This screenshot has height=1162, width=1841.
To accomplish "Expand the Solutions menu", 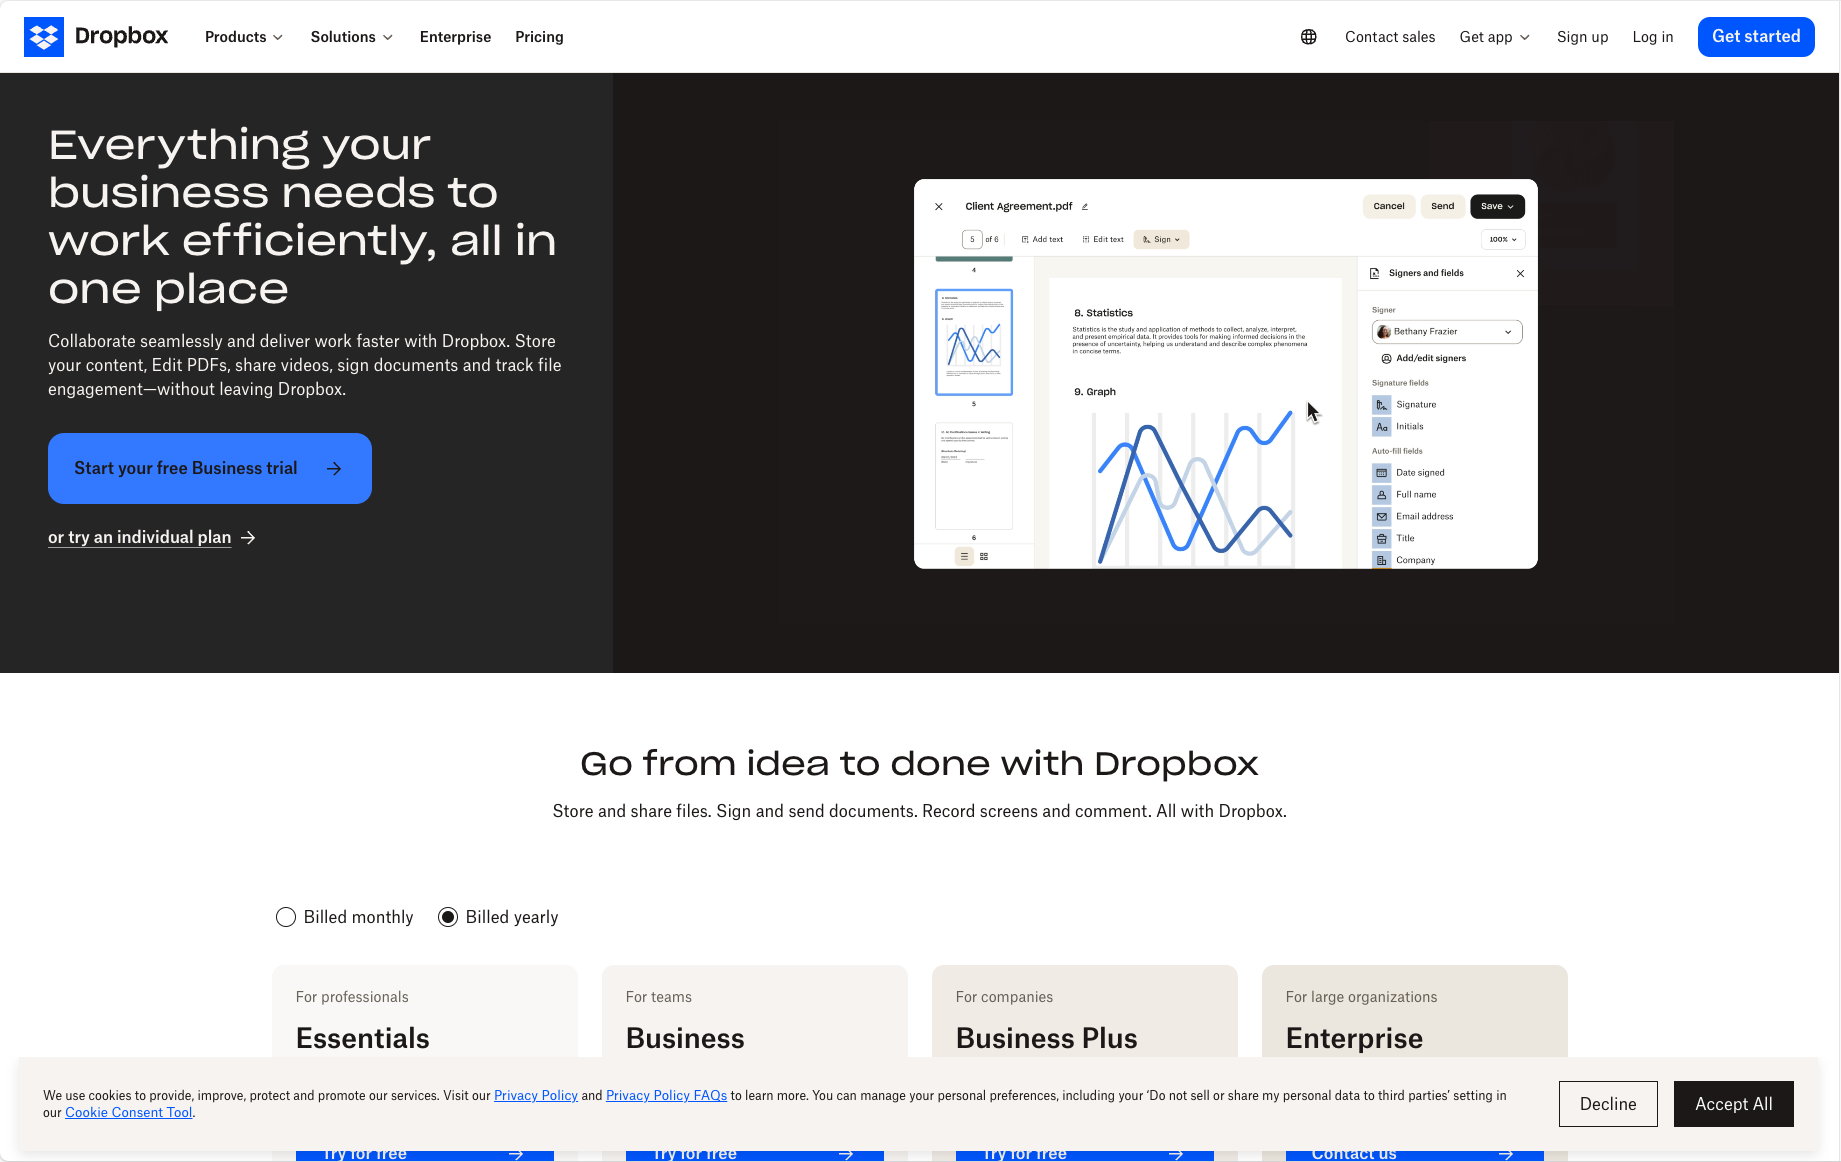I will [352, 37].
